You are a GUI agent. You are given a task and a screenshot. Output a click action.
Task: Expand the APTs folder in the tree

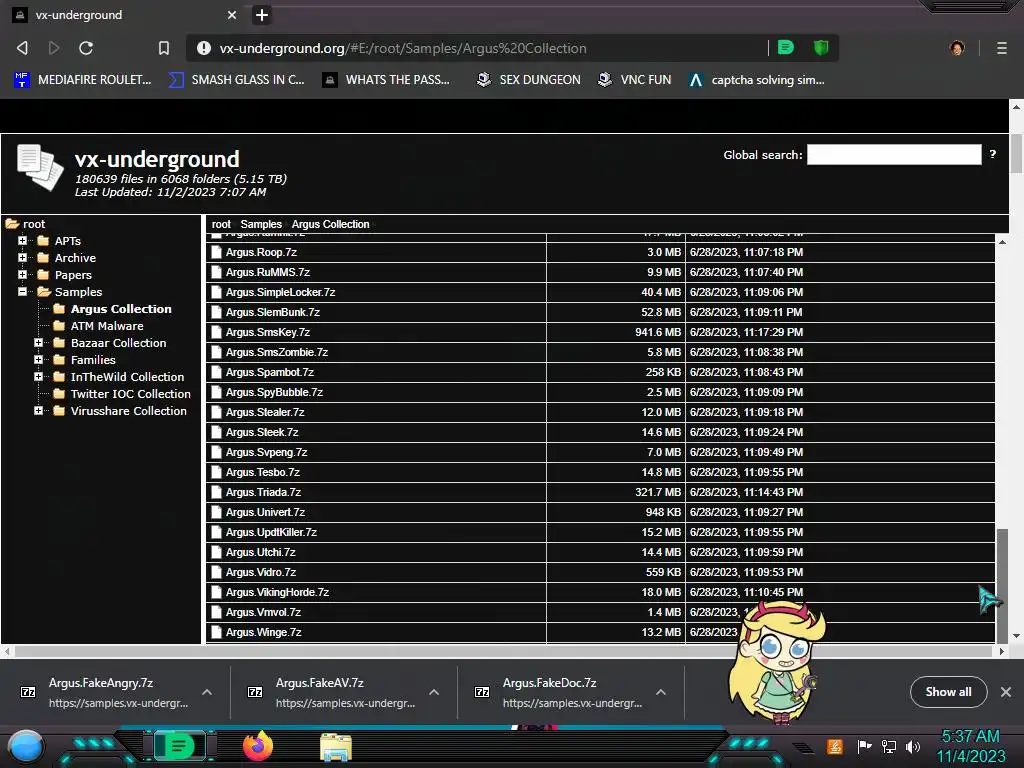(22, 240)
